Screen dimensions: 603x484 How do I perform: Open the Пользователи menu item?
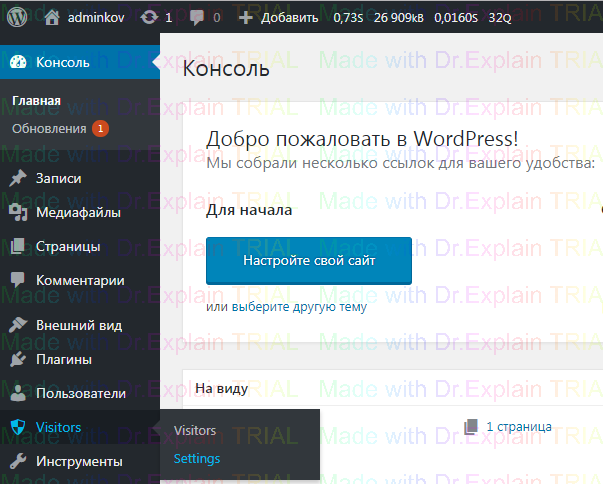point(80,393)
